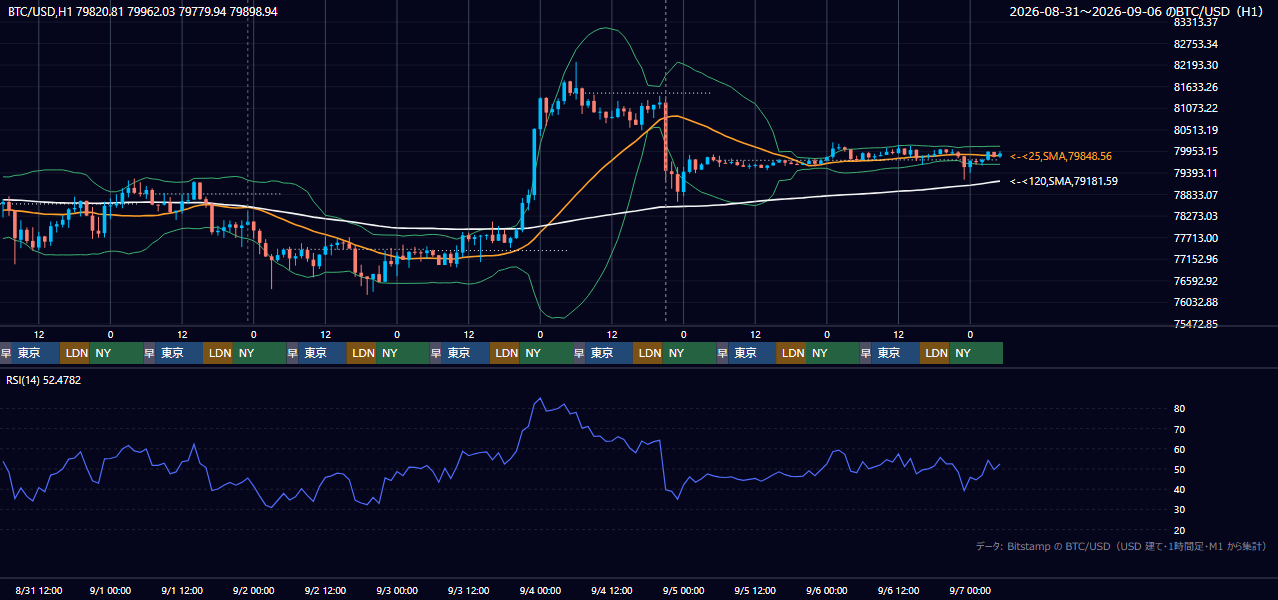Click price axis label 82753.34
Image resolution: width=1278 pixels, height=600 pixels.
[x=1195, y=44]
